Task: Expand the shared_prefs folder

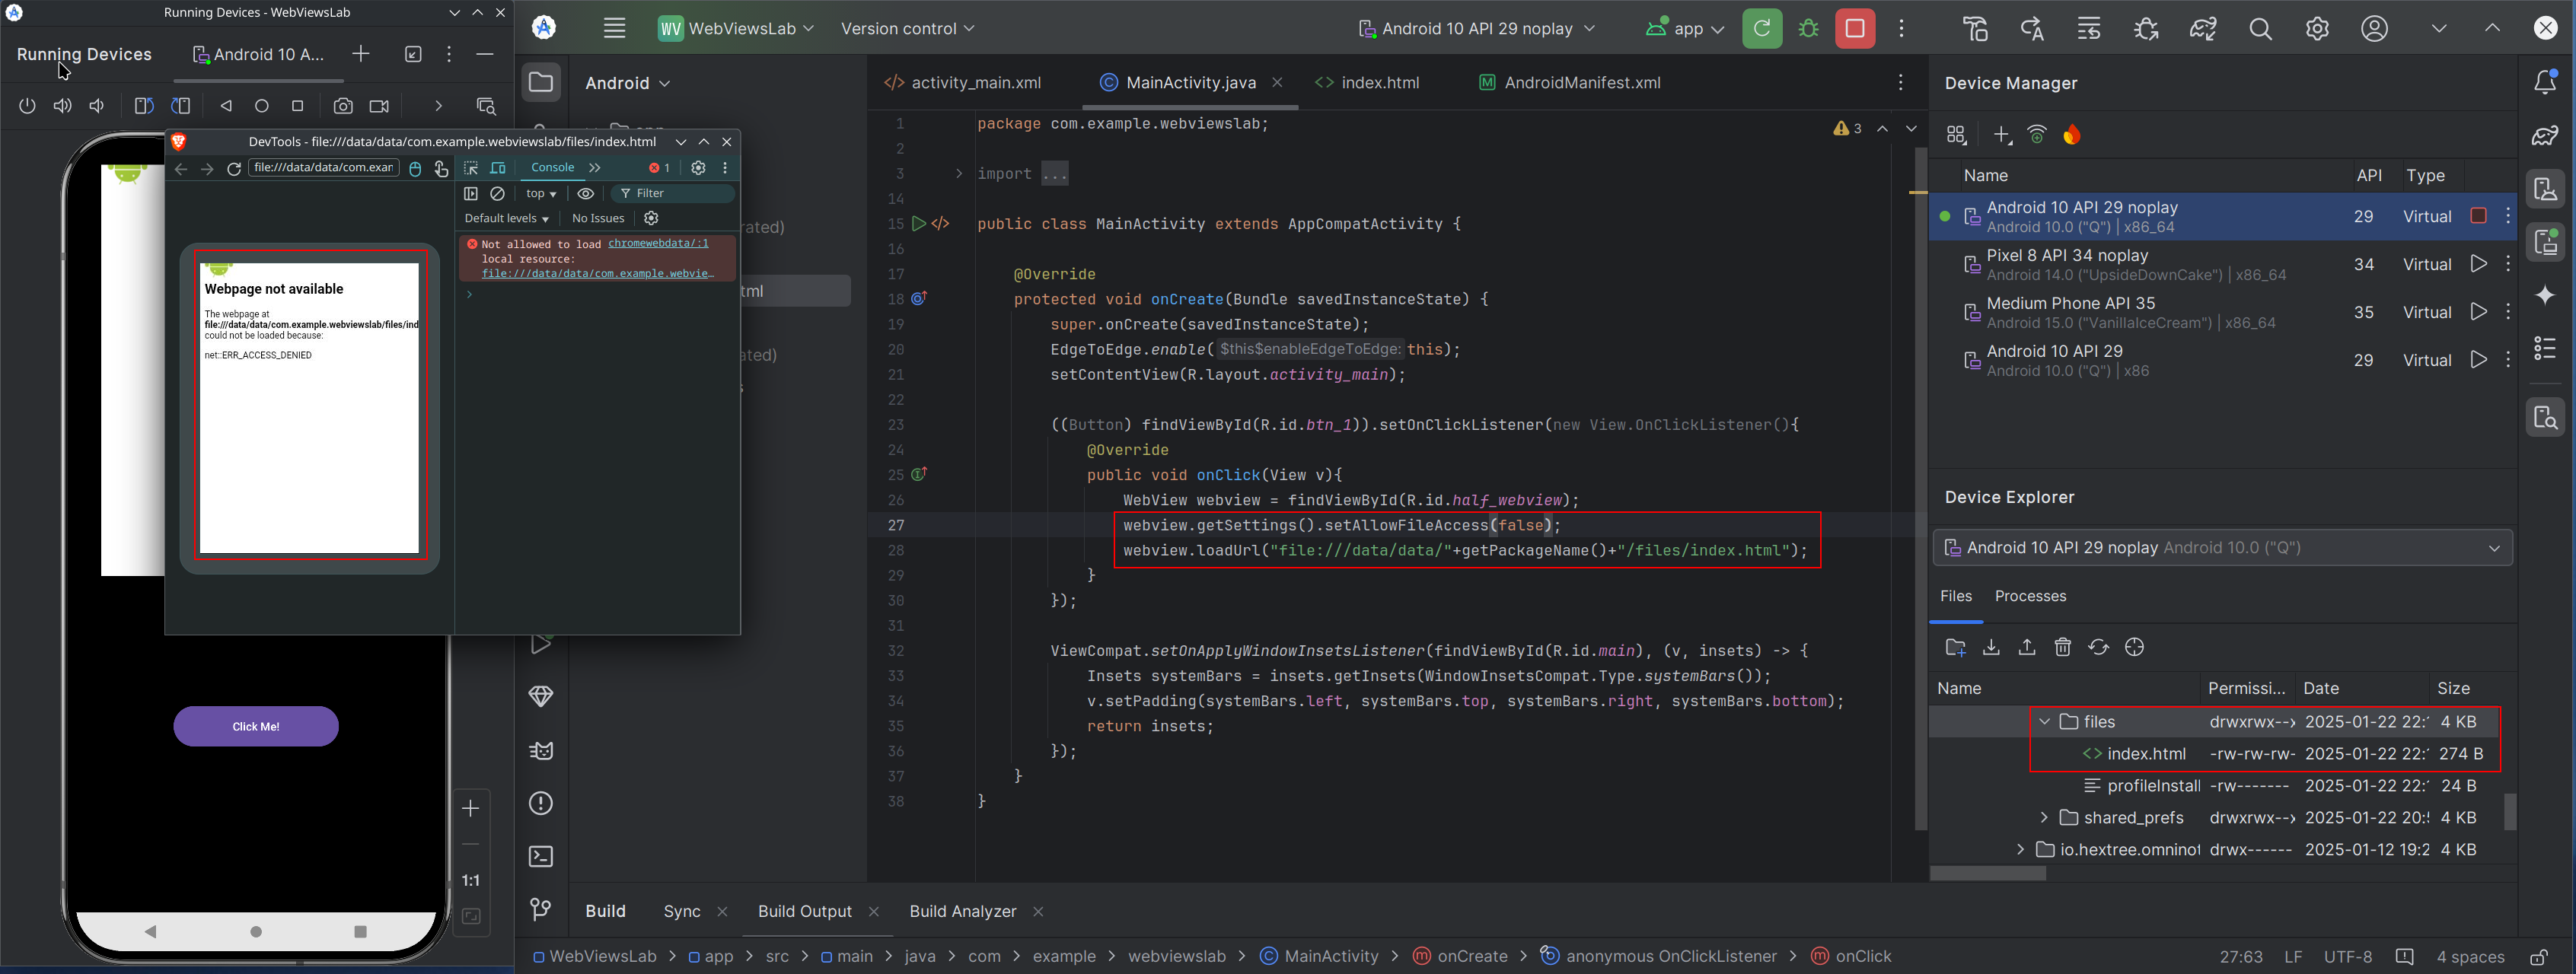Action: [x=2044, y=818]
